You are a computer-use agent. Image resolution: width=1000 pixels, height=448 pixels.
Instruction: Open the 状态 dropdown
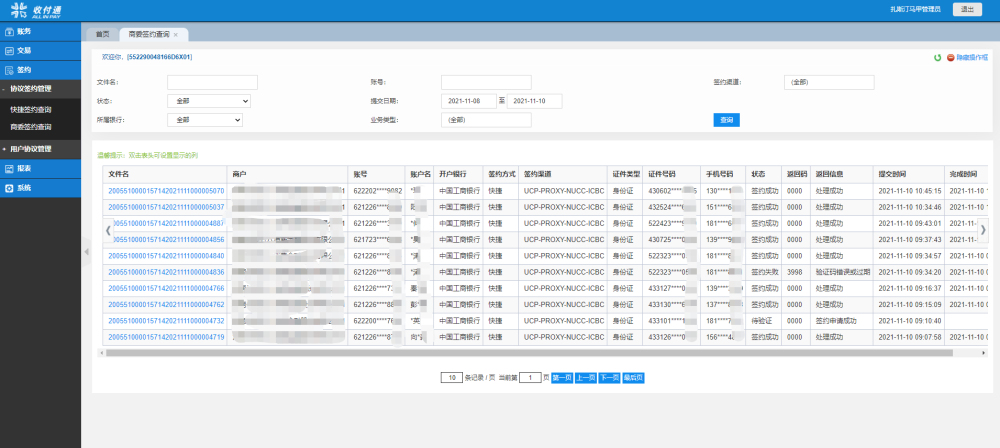[209, 101]
